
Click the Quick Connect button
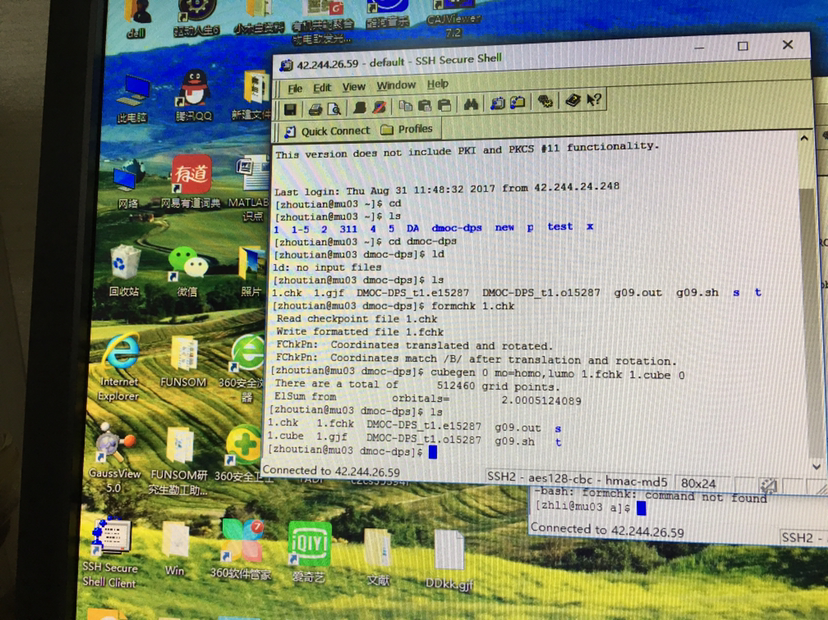(327, 131)
